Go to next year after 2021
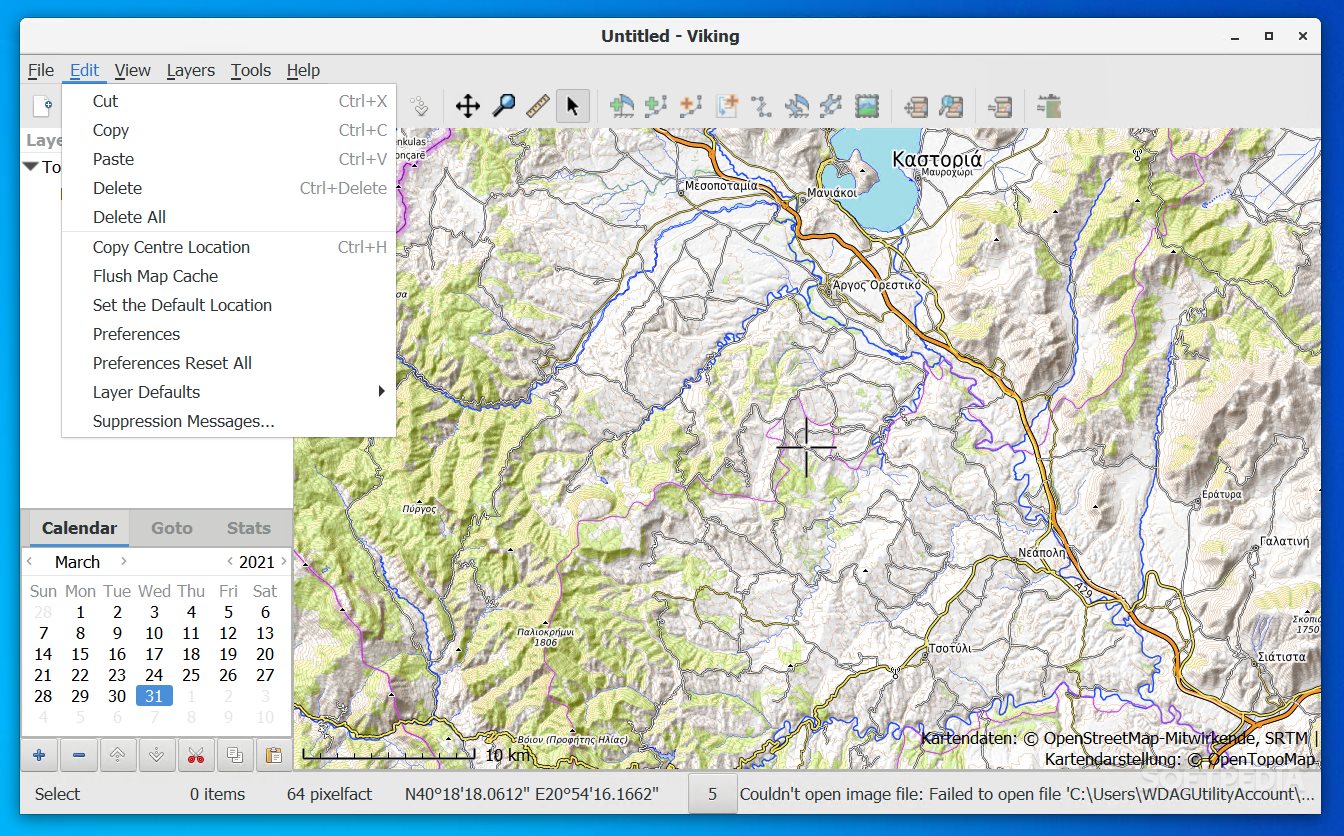The width and height of the screenshot is (1344, 836). (x=284, y=561)
